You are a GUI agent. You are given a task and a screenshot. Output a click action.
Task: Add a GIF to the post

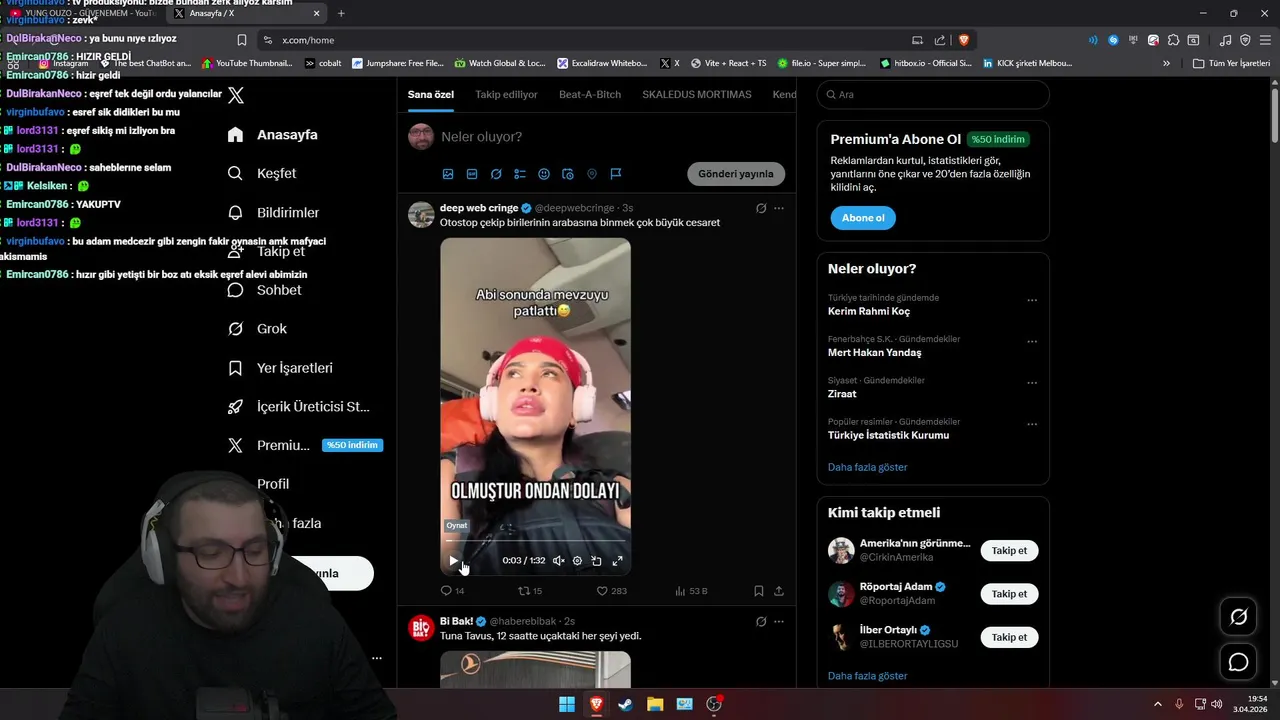point(472,174)
